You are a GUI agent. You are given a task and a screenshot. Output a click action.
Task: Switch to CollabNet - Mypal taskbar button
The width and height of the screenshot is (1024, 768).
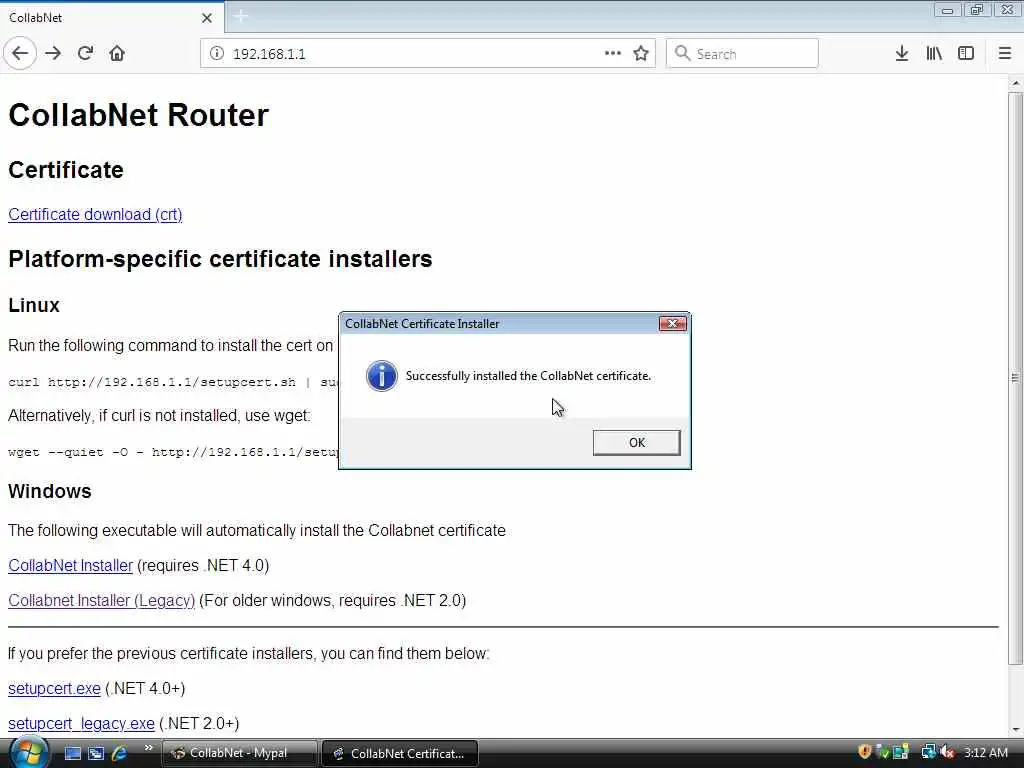pyautogui.click(x=239, y=753)
